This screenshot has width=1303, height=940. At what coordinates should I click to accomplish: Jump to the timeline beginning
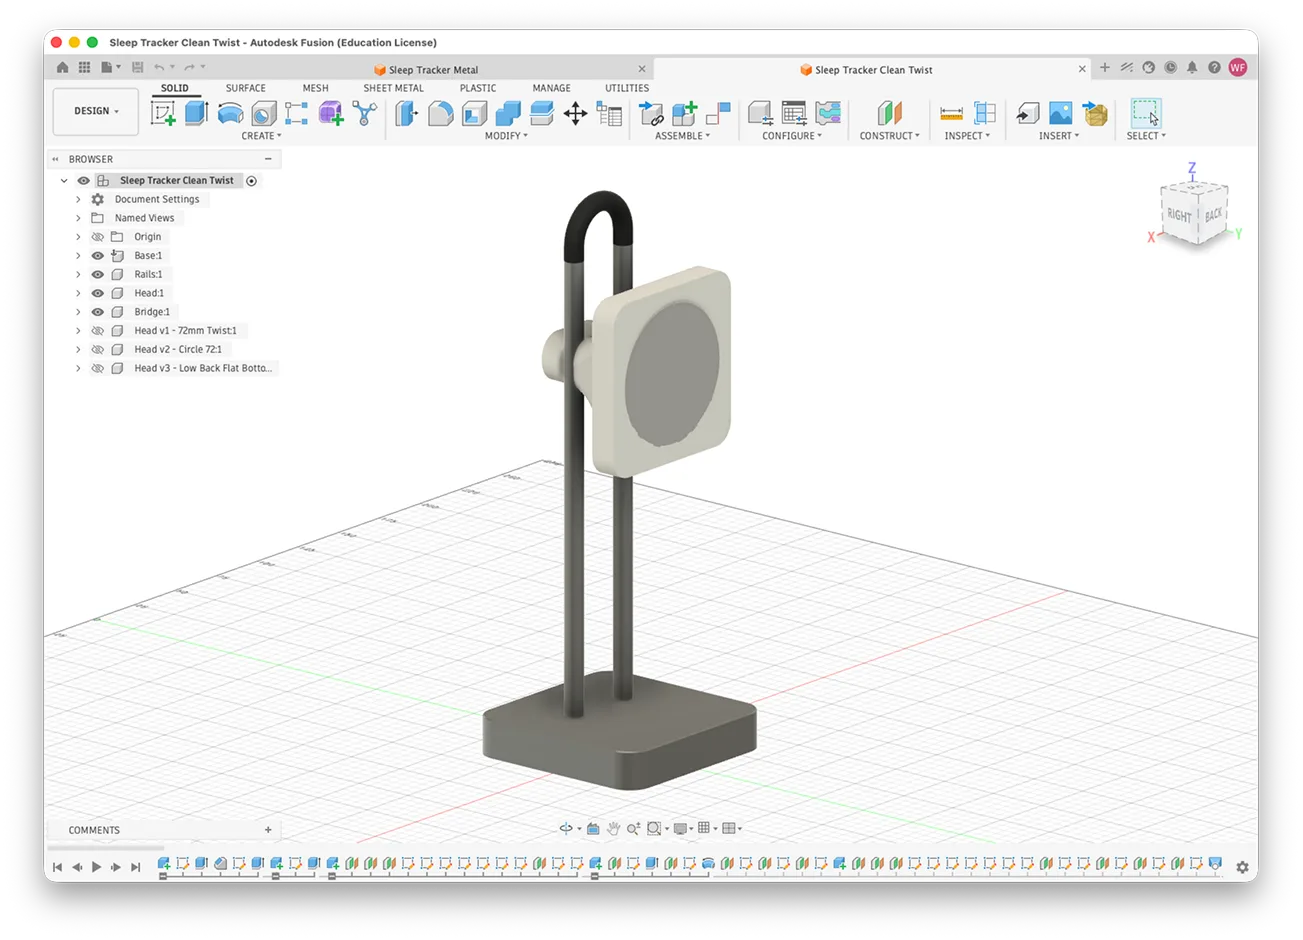57,867
